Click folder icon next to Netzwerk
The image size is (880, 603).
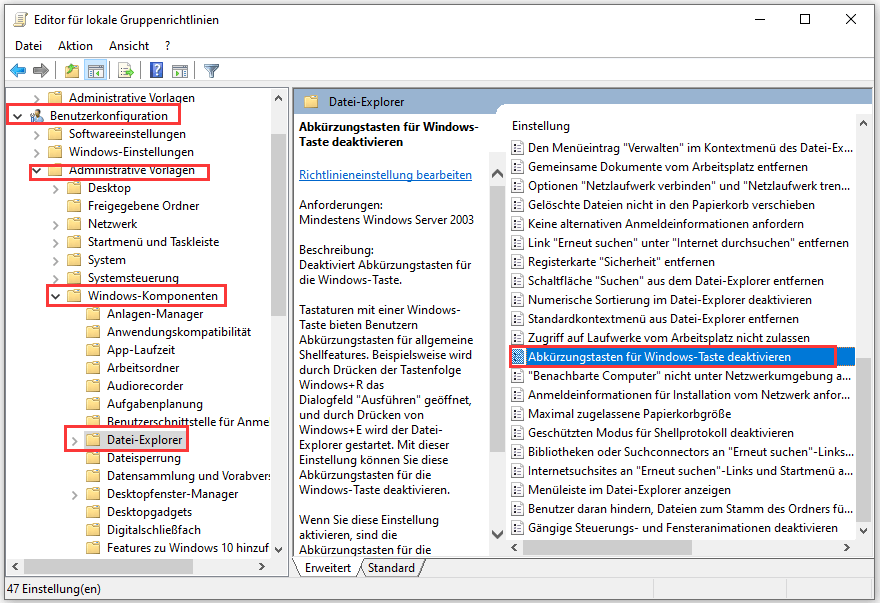(x=74, y=223)
